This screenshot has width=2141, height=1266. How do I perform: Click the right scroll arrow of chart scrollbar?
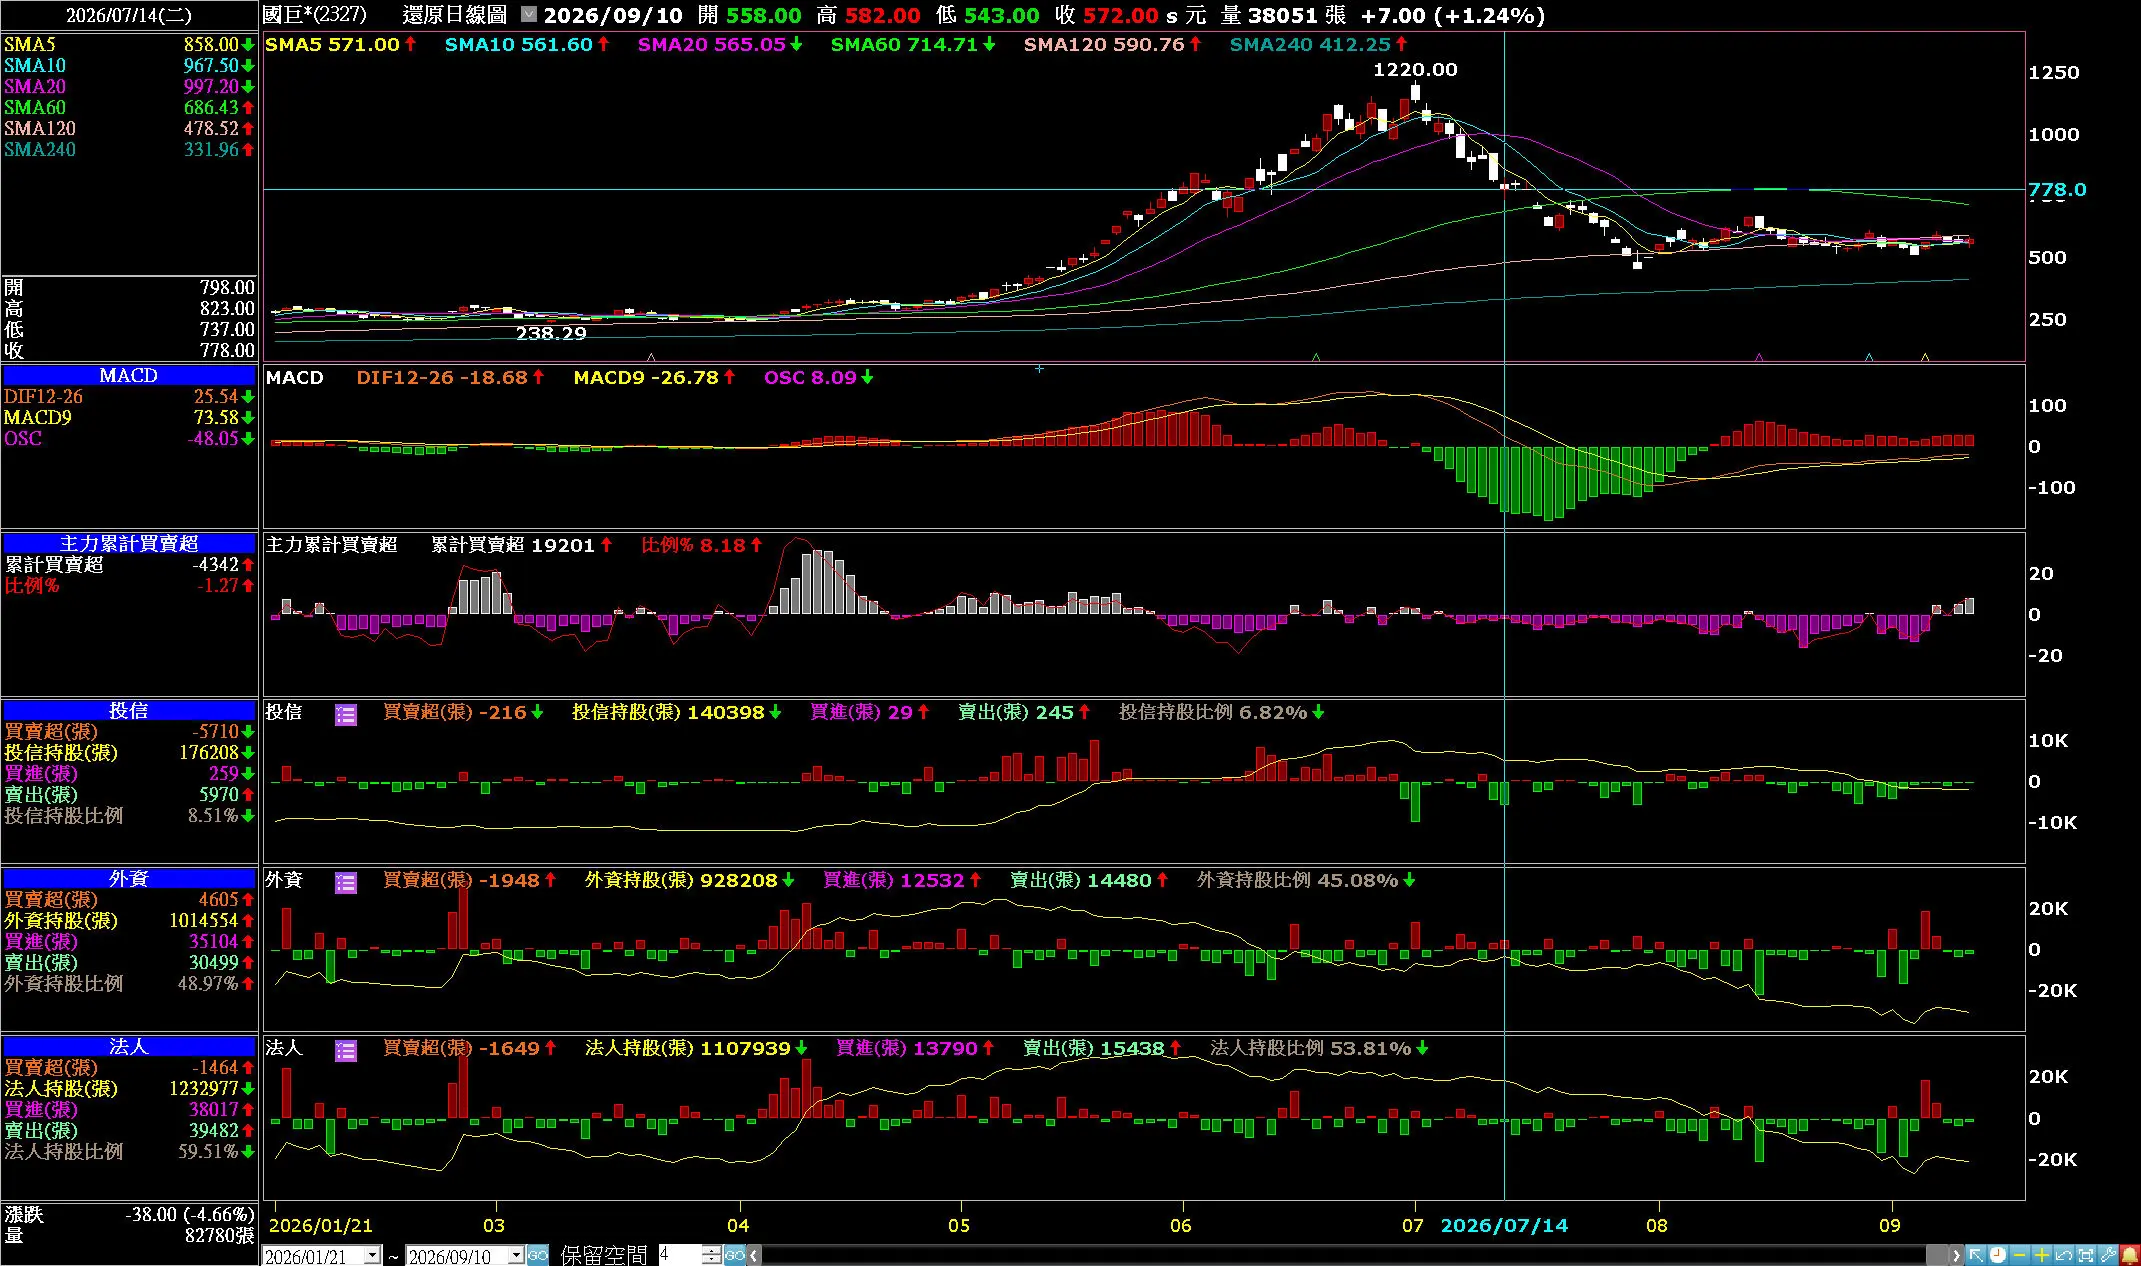1956,1255
